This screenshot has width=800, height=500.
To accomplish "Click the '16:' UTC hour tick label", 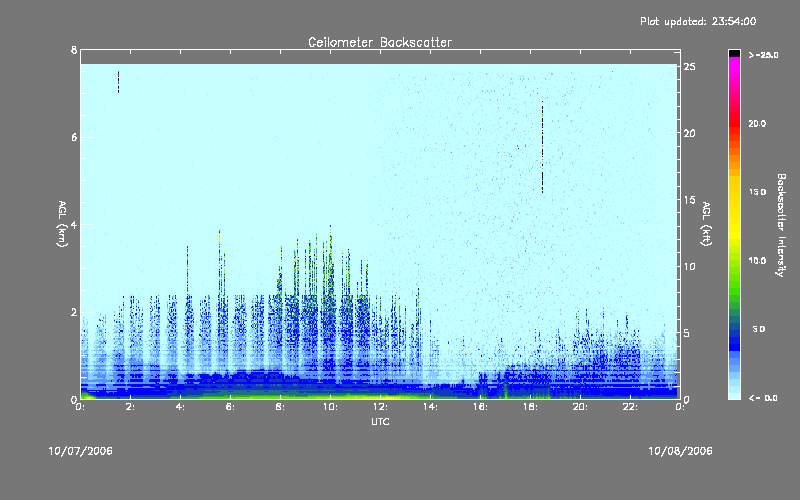I will [481, 407].
